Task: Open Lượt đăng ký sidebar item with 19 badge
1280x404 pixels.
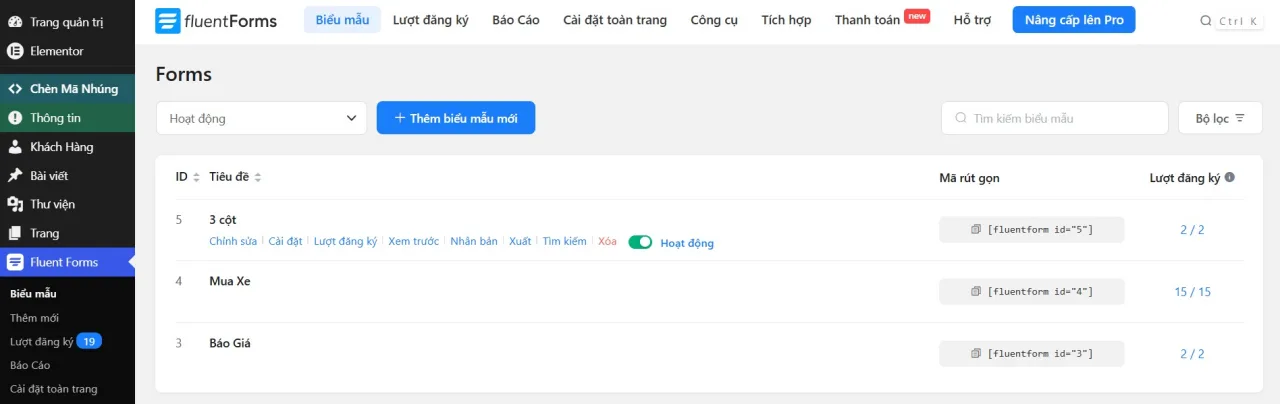Action: (x=55, y=341)
